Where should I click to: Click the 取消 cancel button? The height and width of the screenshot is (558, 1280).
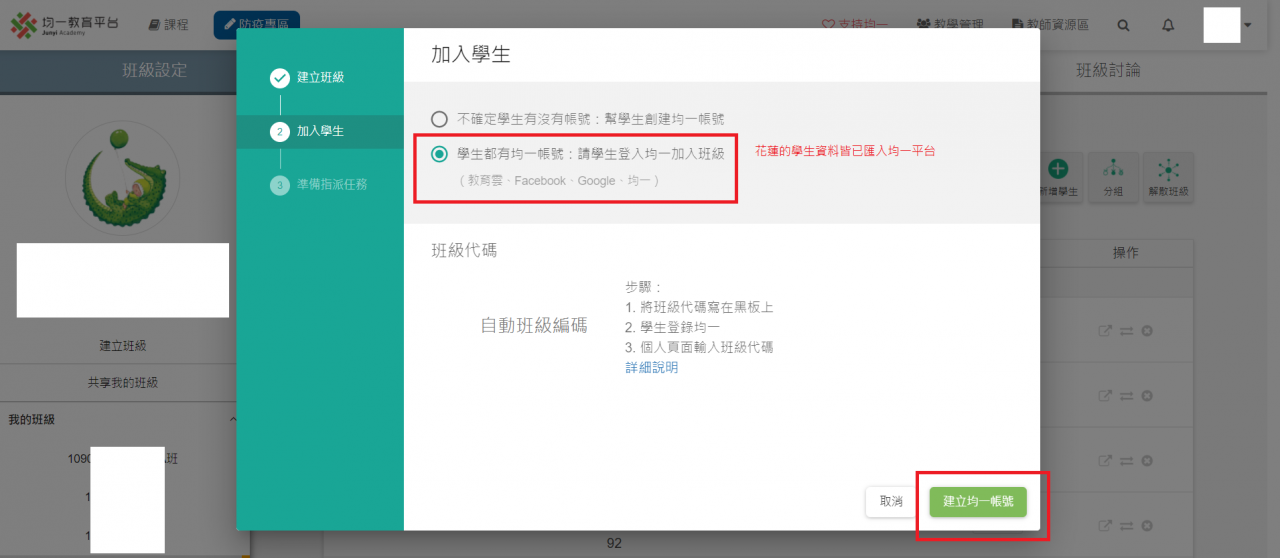click(891, 502)
